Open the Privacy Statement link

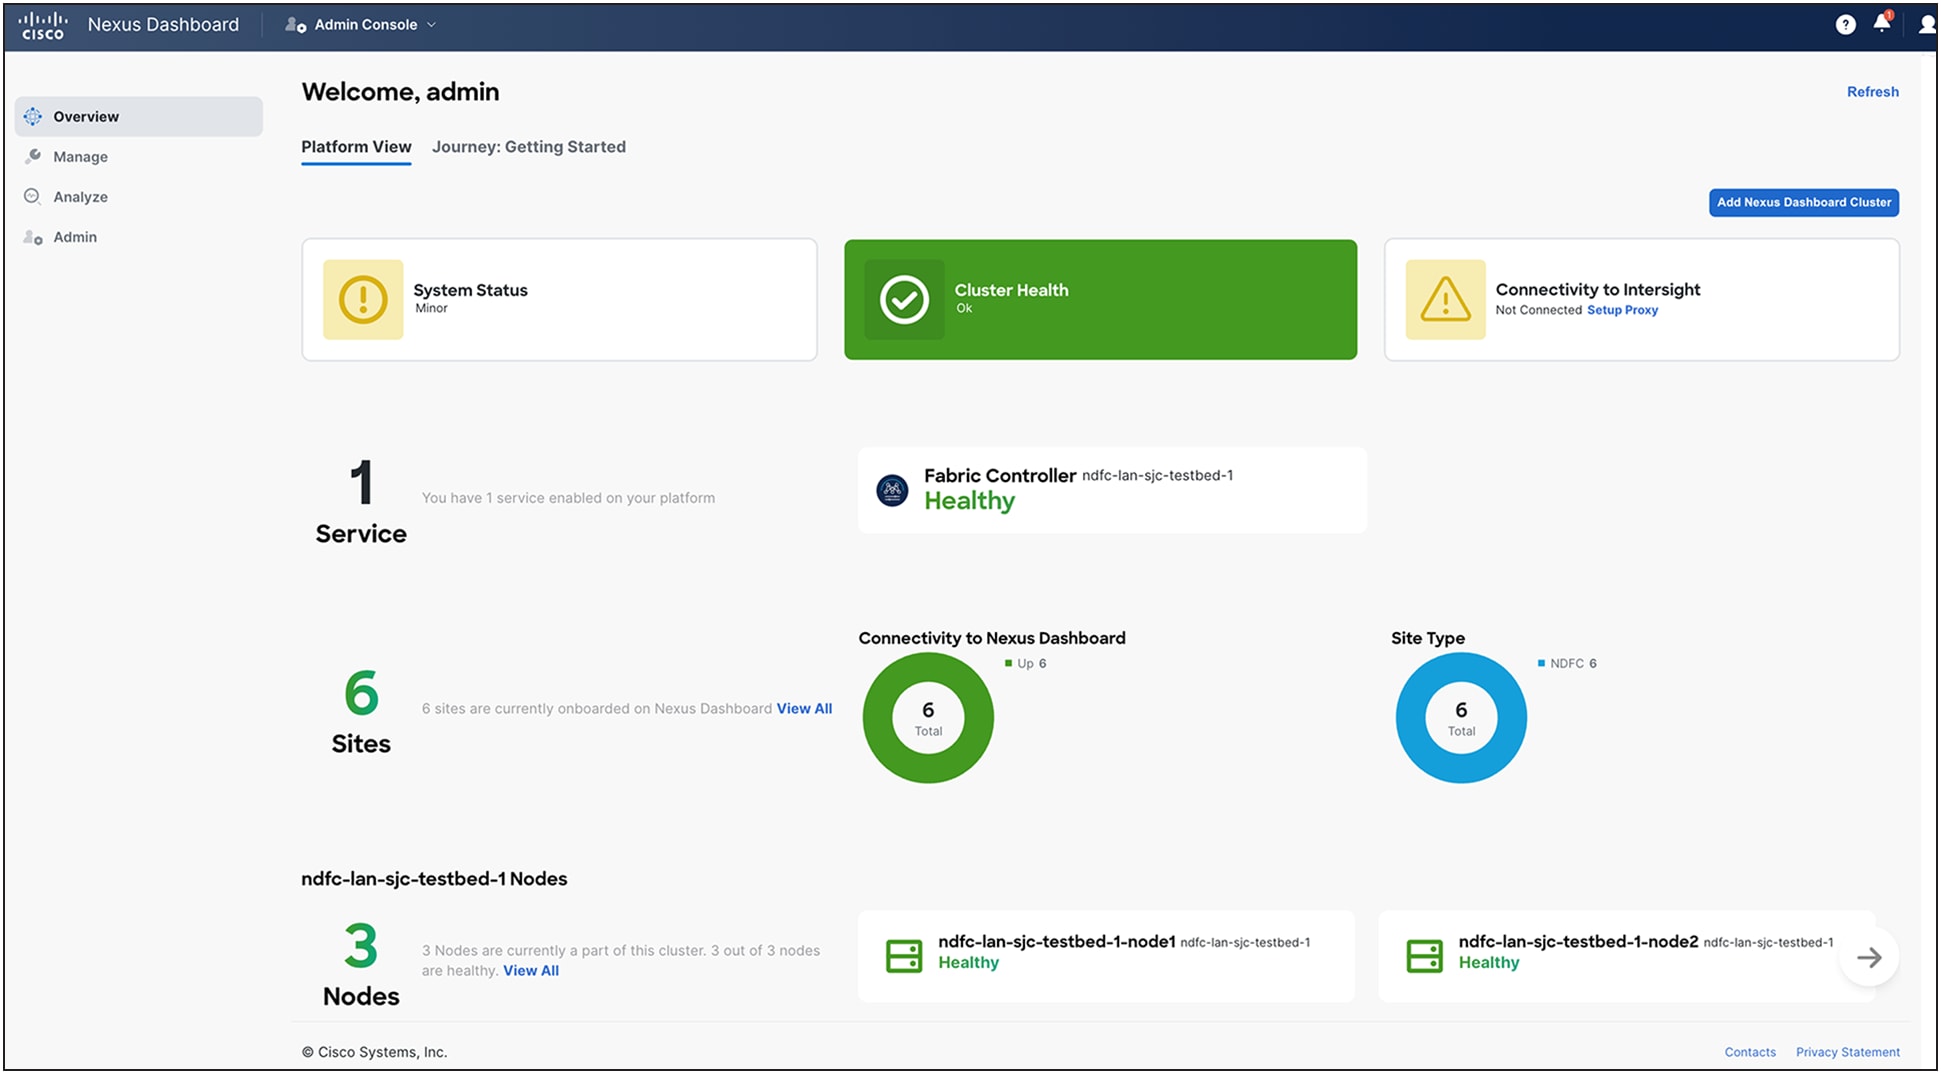[x=1847, y=1052]
